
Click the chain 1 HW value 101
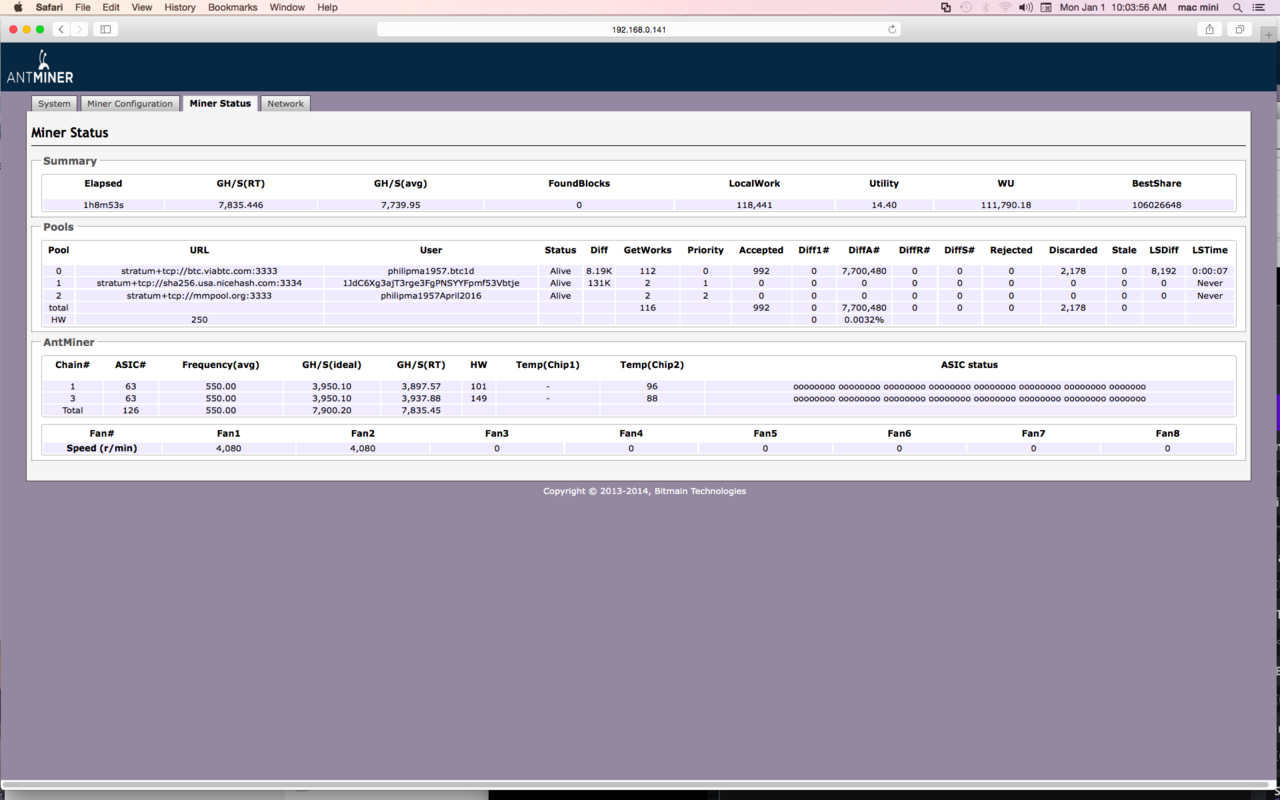pos(478,386)
